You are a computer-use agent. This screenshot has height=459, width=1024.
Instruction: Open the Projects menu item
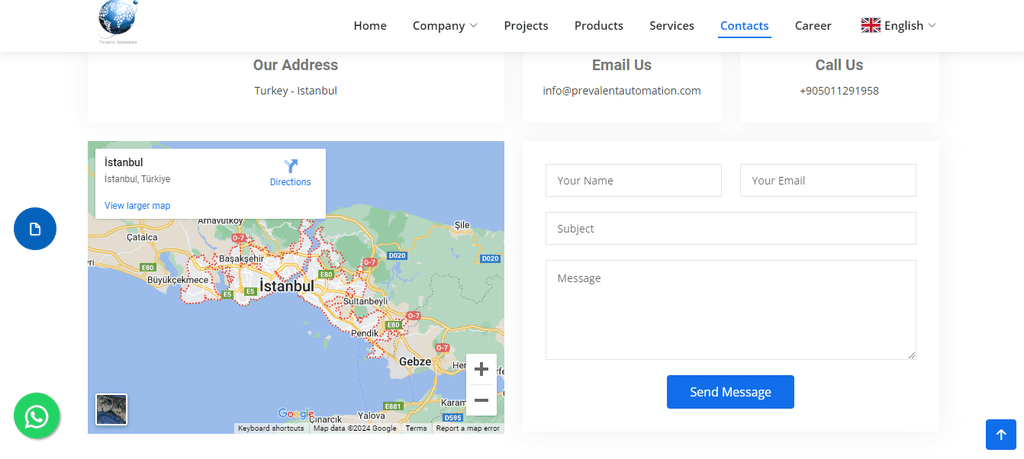click(x=526, y=26)
